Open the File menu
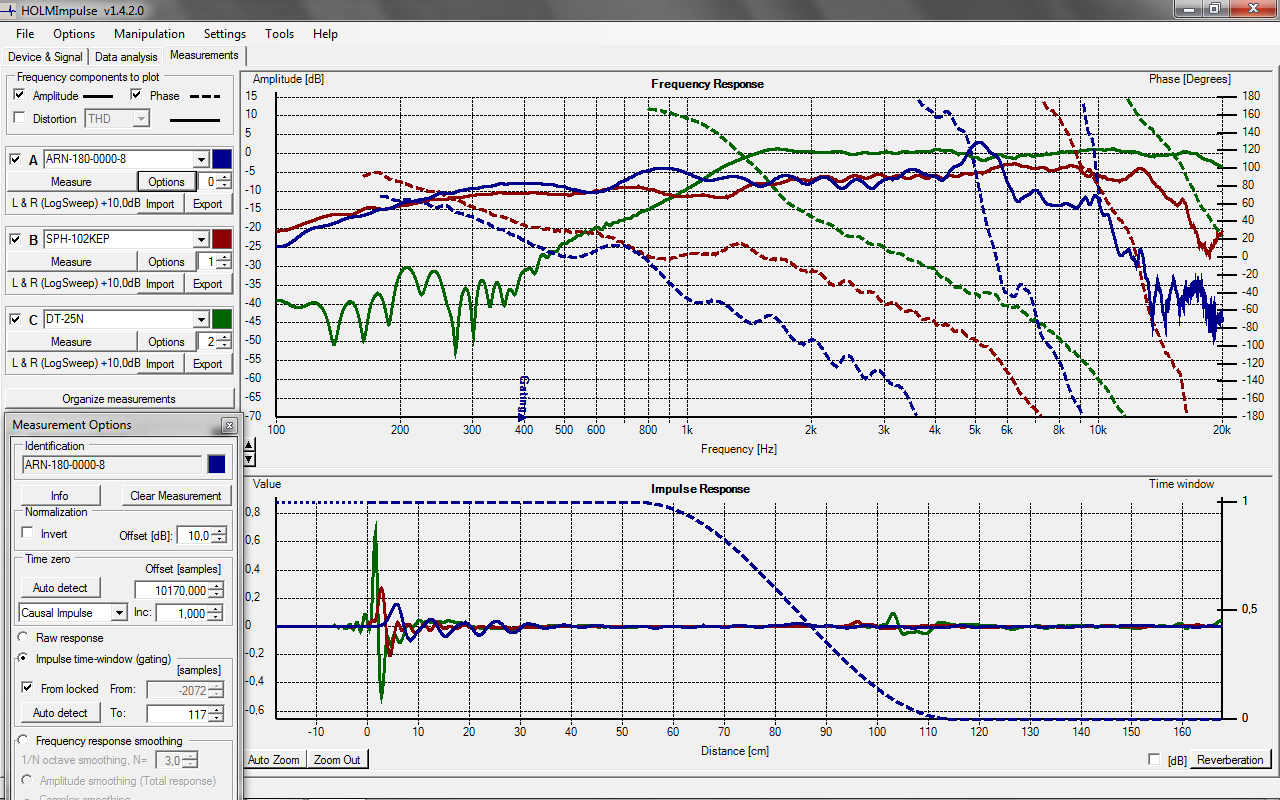The image size is (1280, 800). [25, 33]
